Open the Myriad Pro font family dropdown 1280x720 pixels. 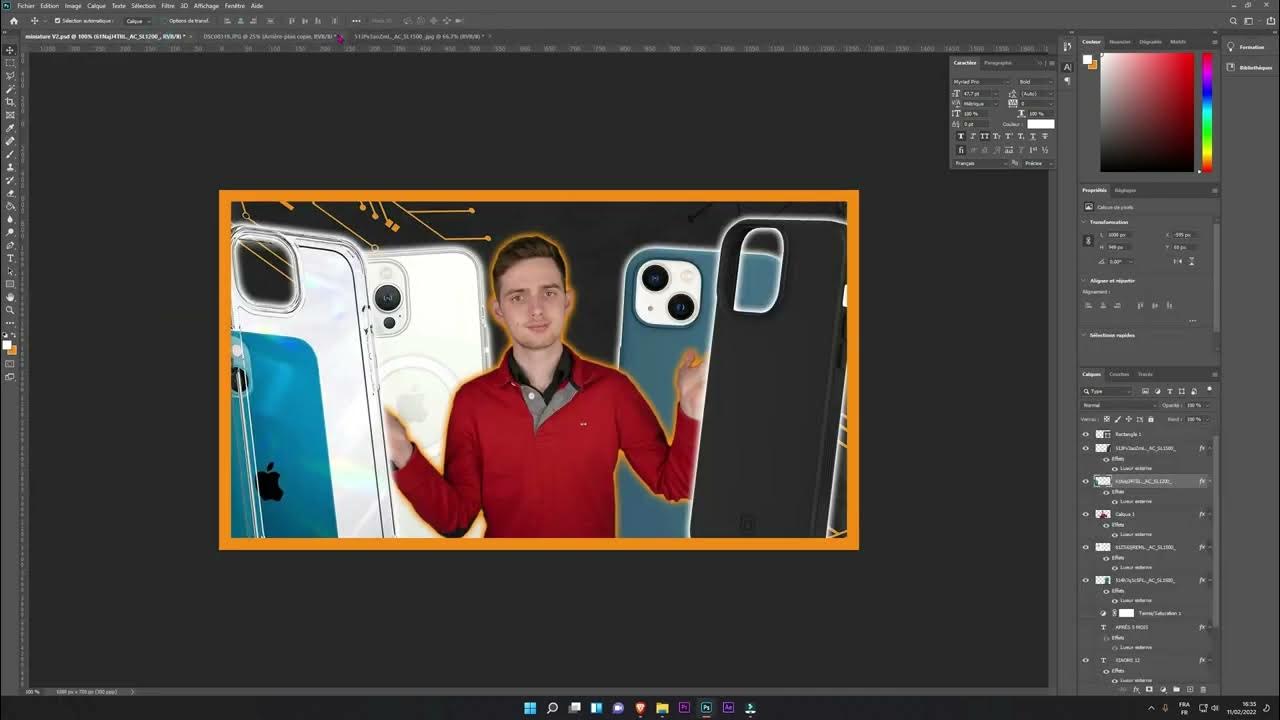pyautogui.click(x=982, y=82)
